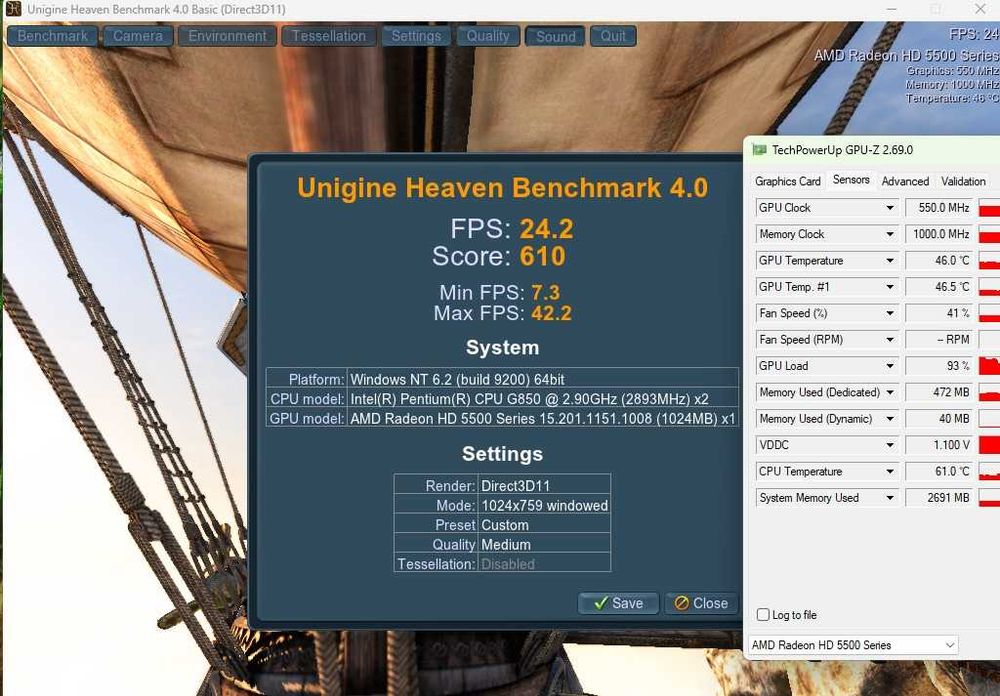Click the 61.0 °C CPU Temperature value
Image resolution: width=1000 pixels, height=696 pixels.
coord(939,471)
